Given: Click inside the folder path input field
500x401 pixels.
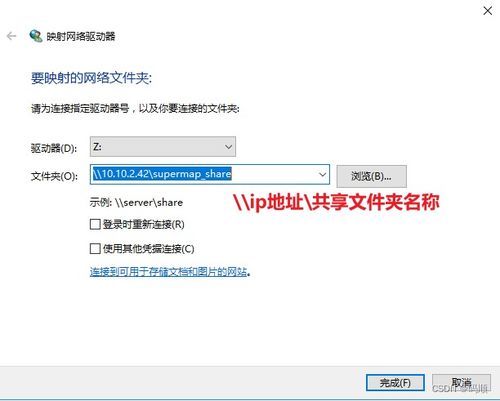Looking at the screenshot, I should [203, 174].
